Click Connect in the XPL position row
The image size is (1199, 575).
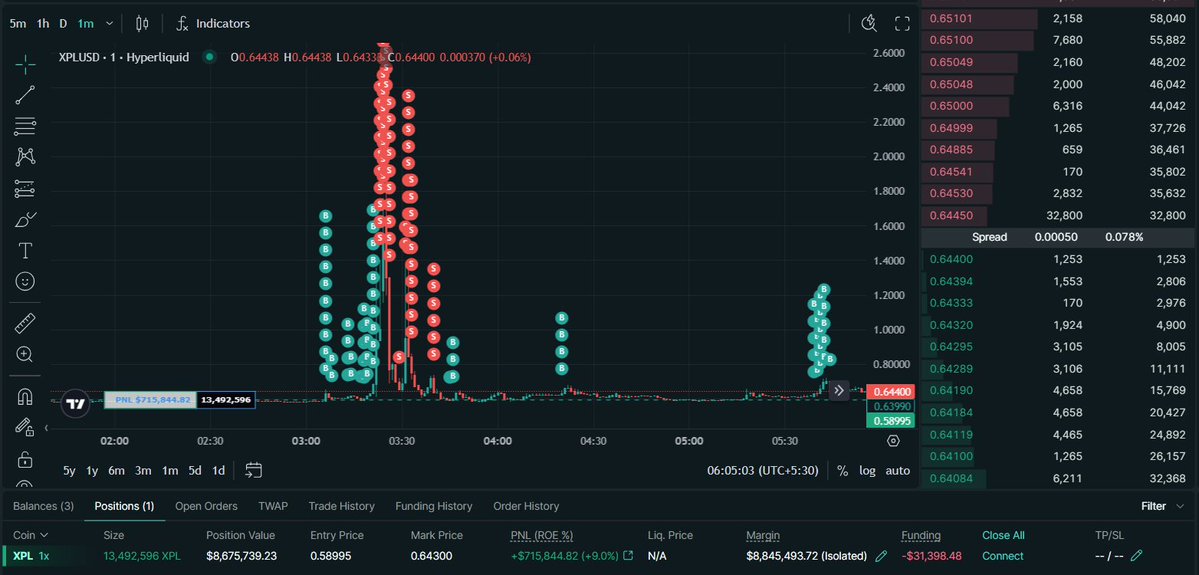click(1002, 556)
